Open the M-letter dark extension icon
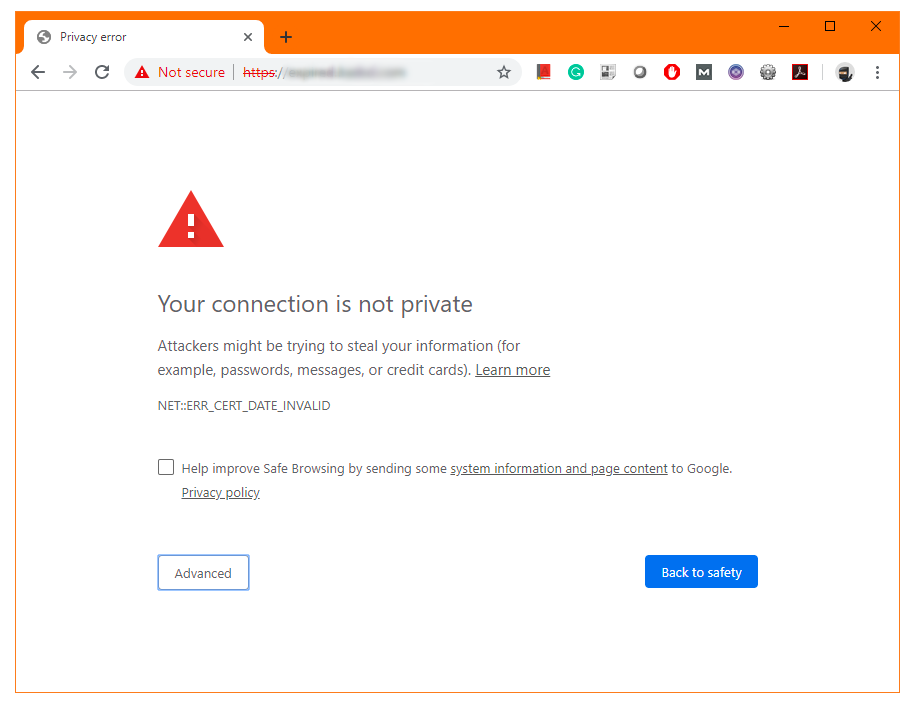 click(704, 72)
